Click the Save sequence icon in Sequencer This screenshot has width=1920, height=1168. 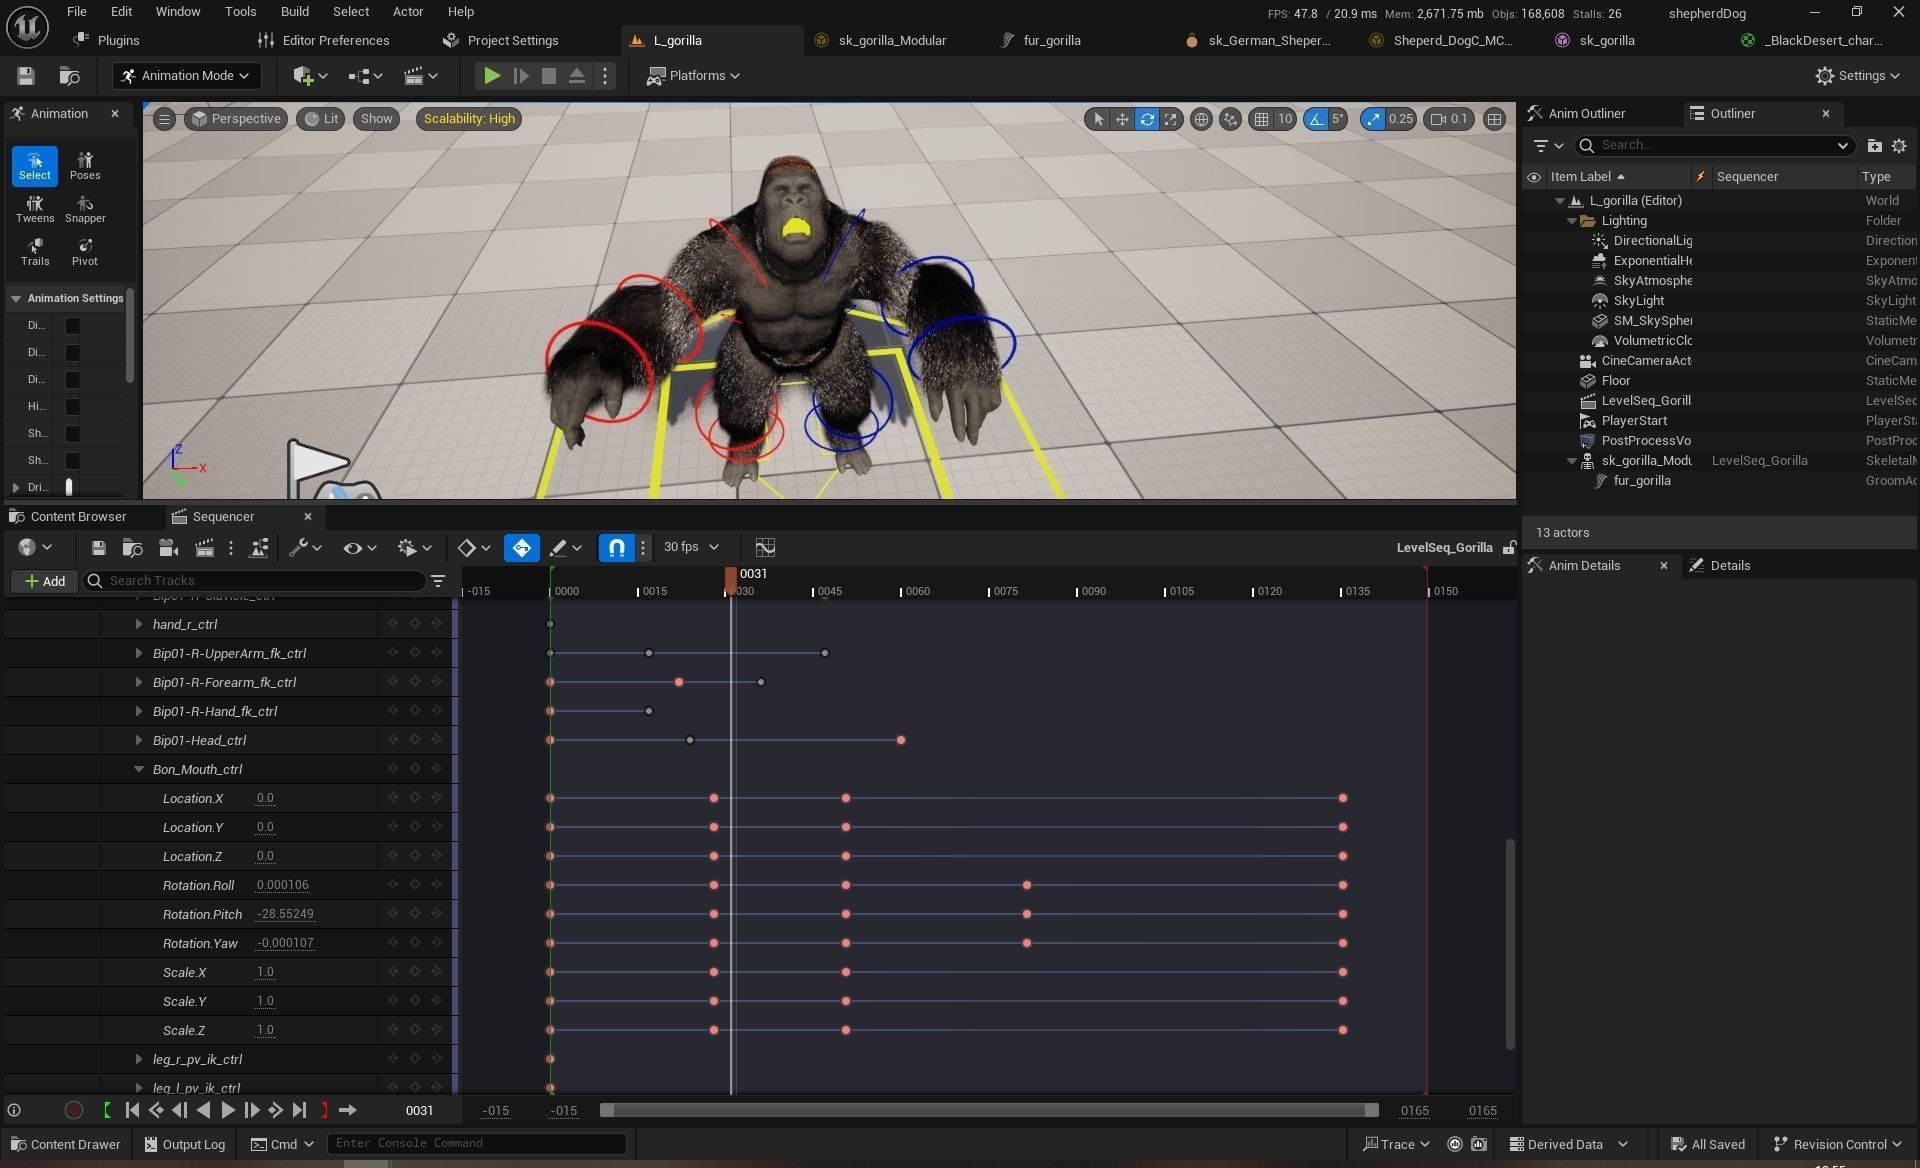point(98,547)
